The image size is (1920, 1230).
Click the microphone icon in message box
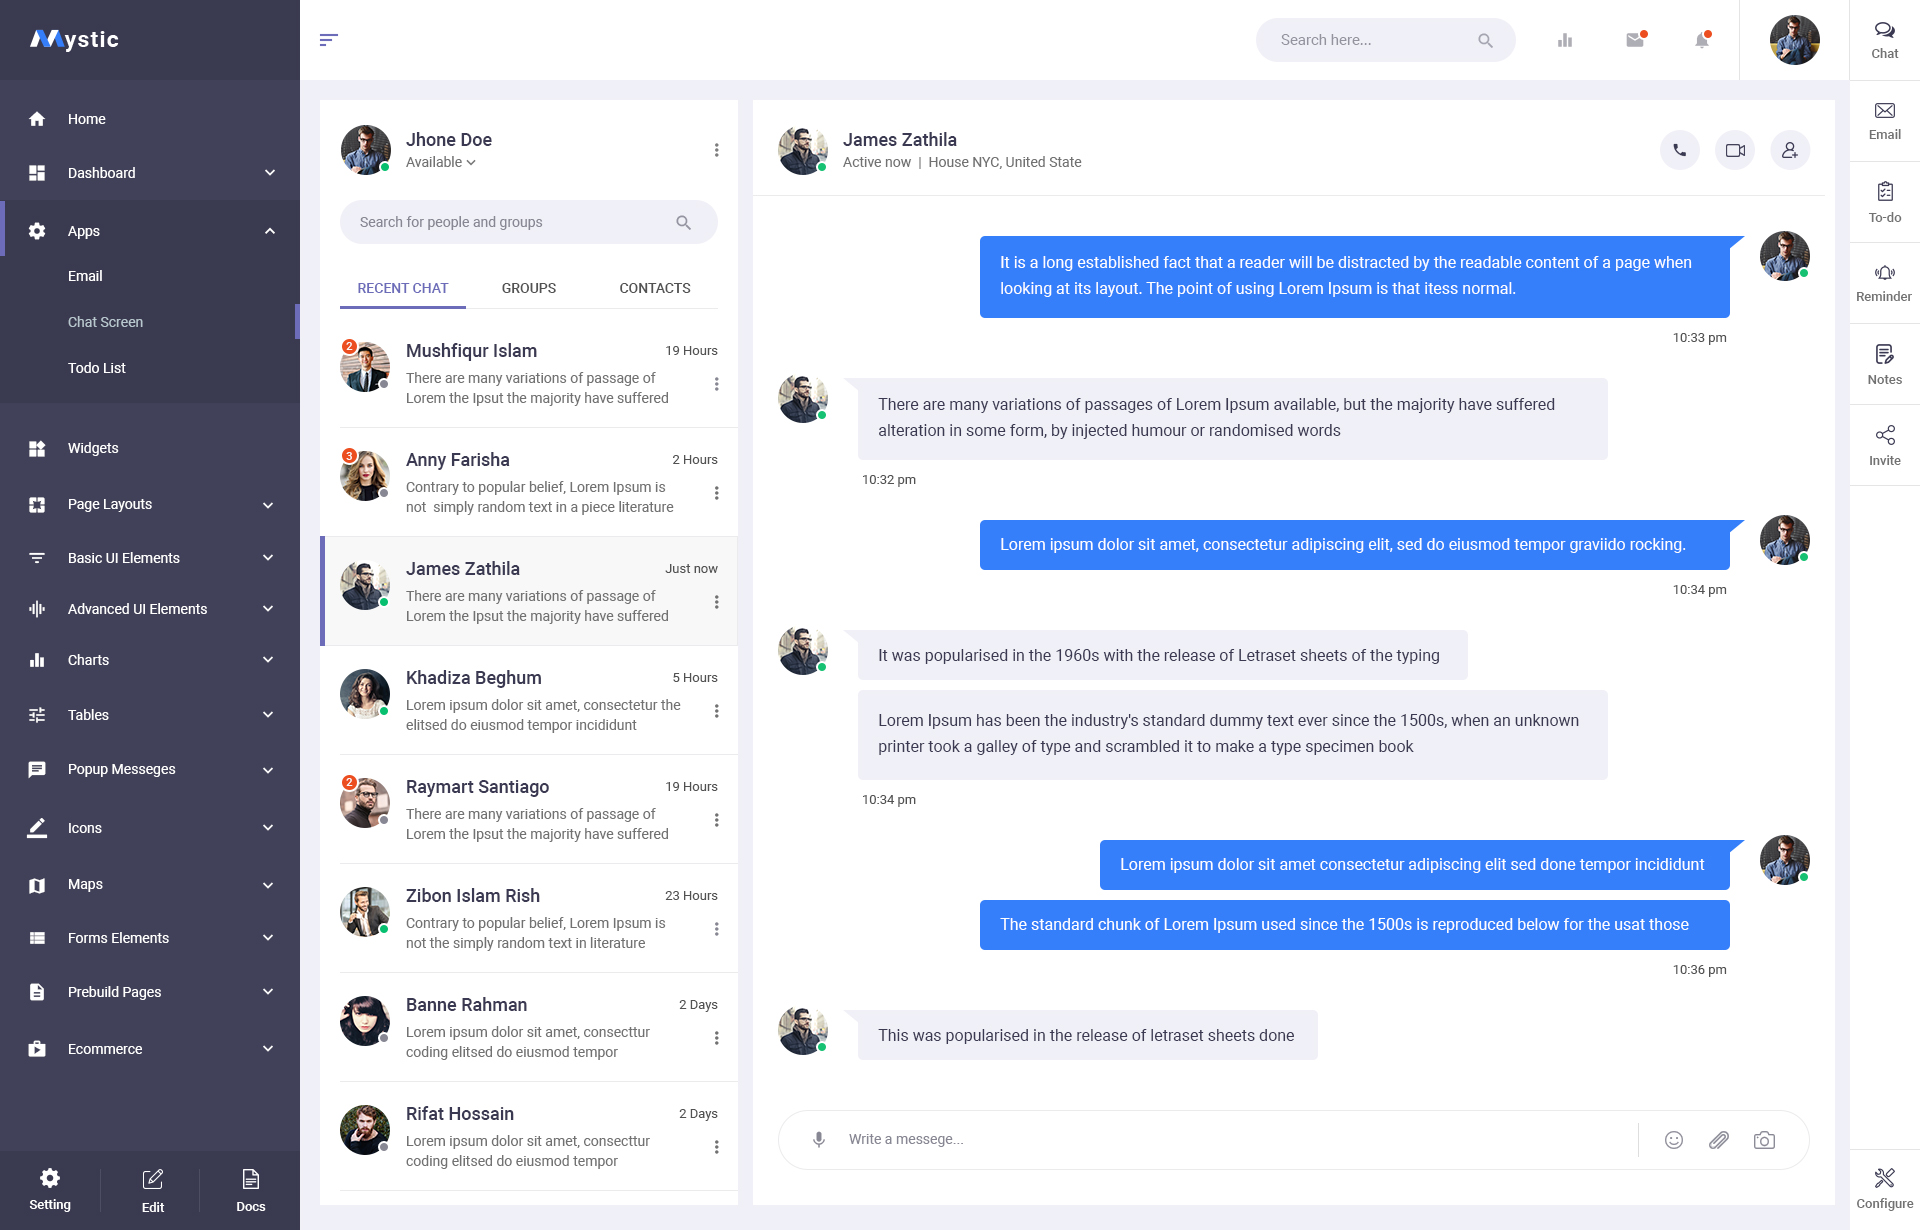(819, 1139)
